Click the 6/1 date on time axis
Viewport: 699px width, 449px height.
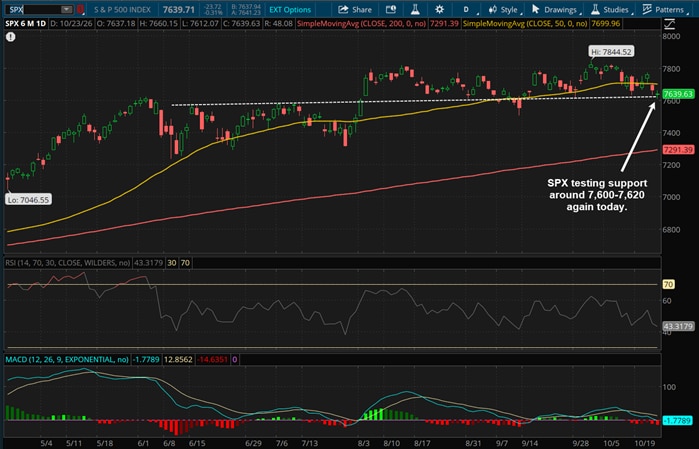point(143,443)
